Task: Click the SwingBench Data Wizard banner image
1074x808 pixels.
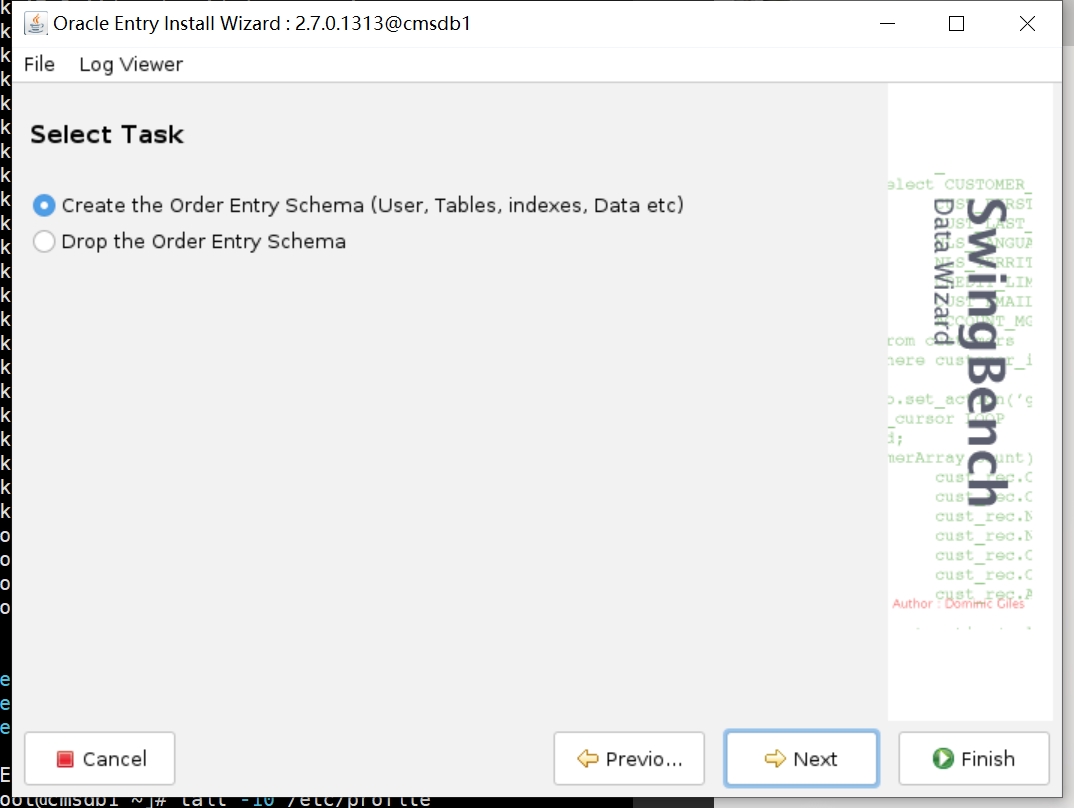Action: [x=970, y=402]
